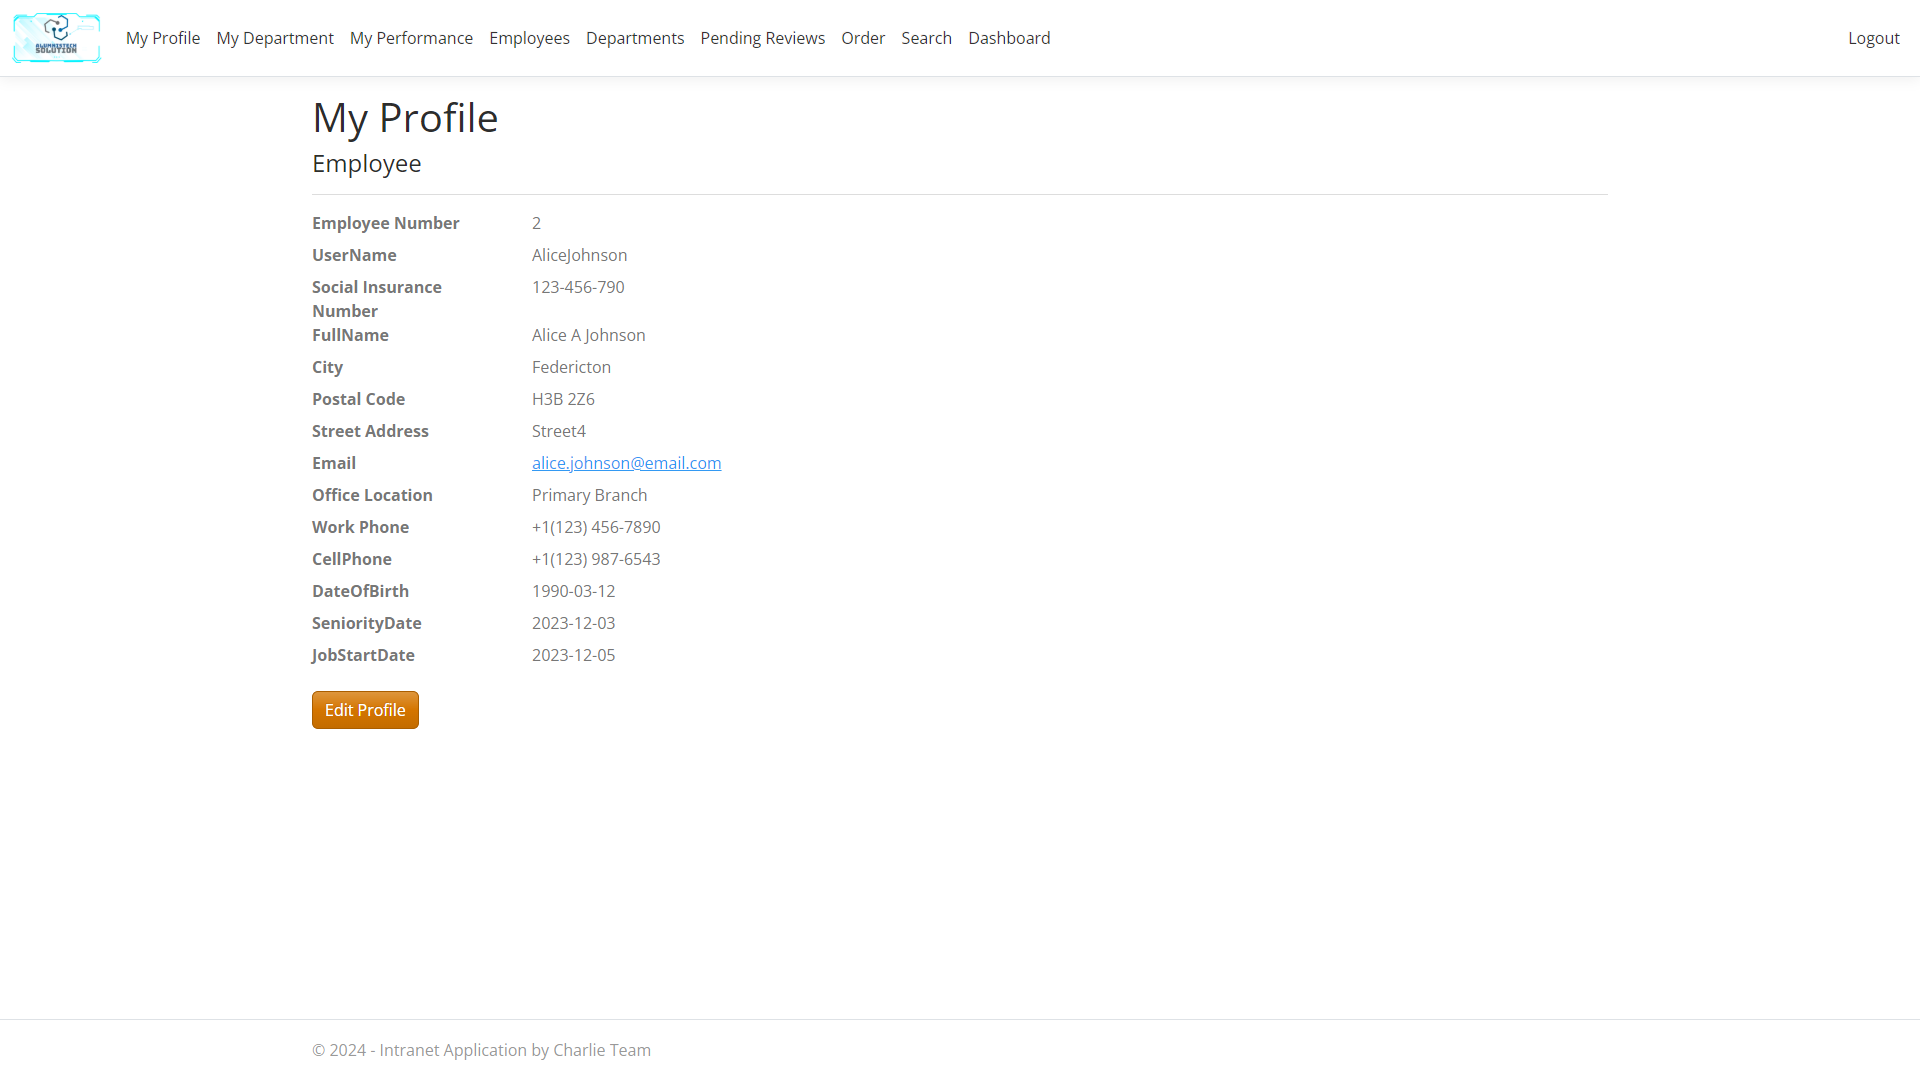
Task: Go to My Department page
Action: [x=275, y=38]
